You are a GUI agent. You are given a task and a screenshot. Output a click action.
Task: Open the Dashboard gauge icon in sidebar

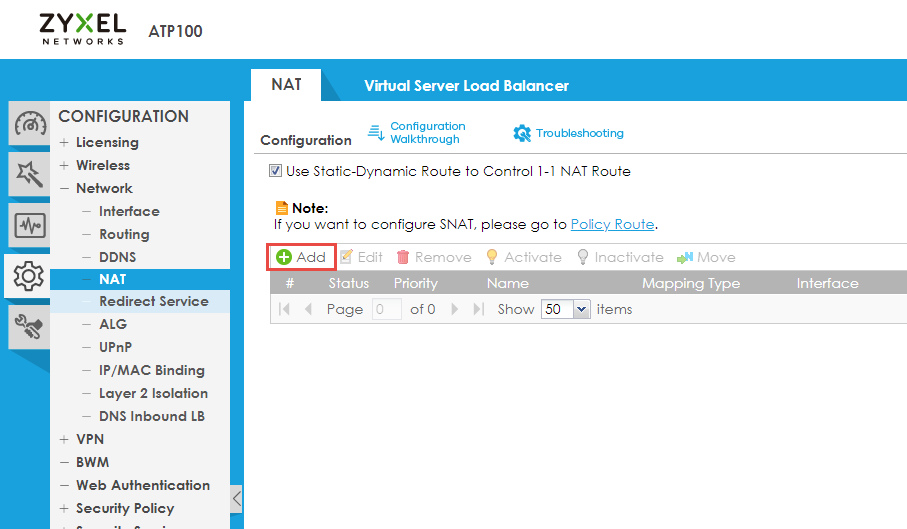(29, 126)
